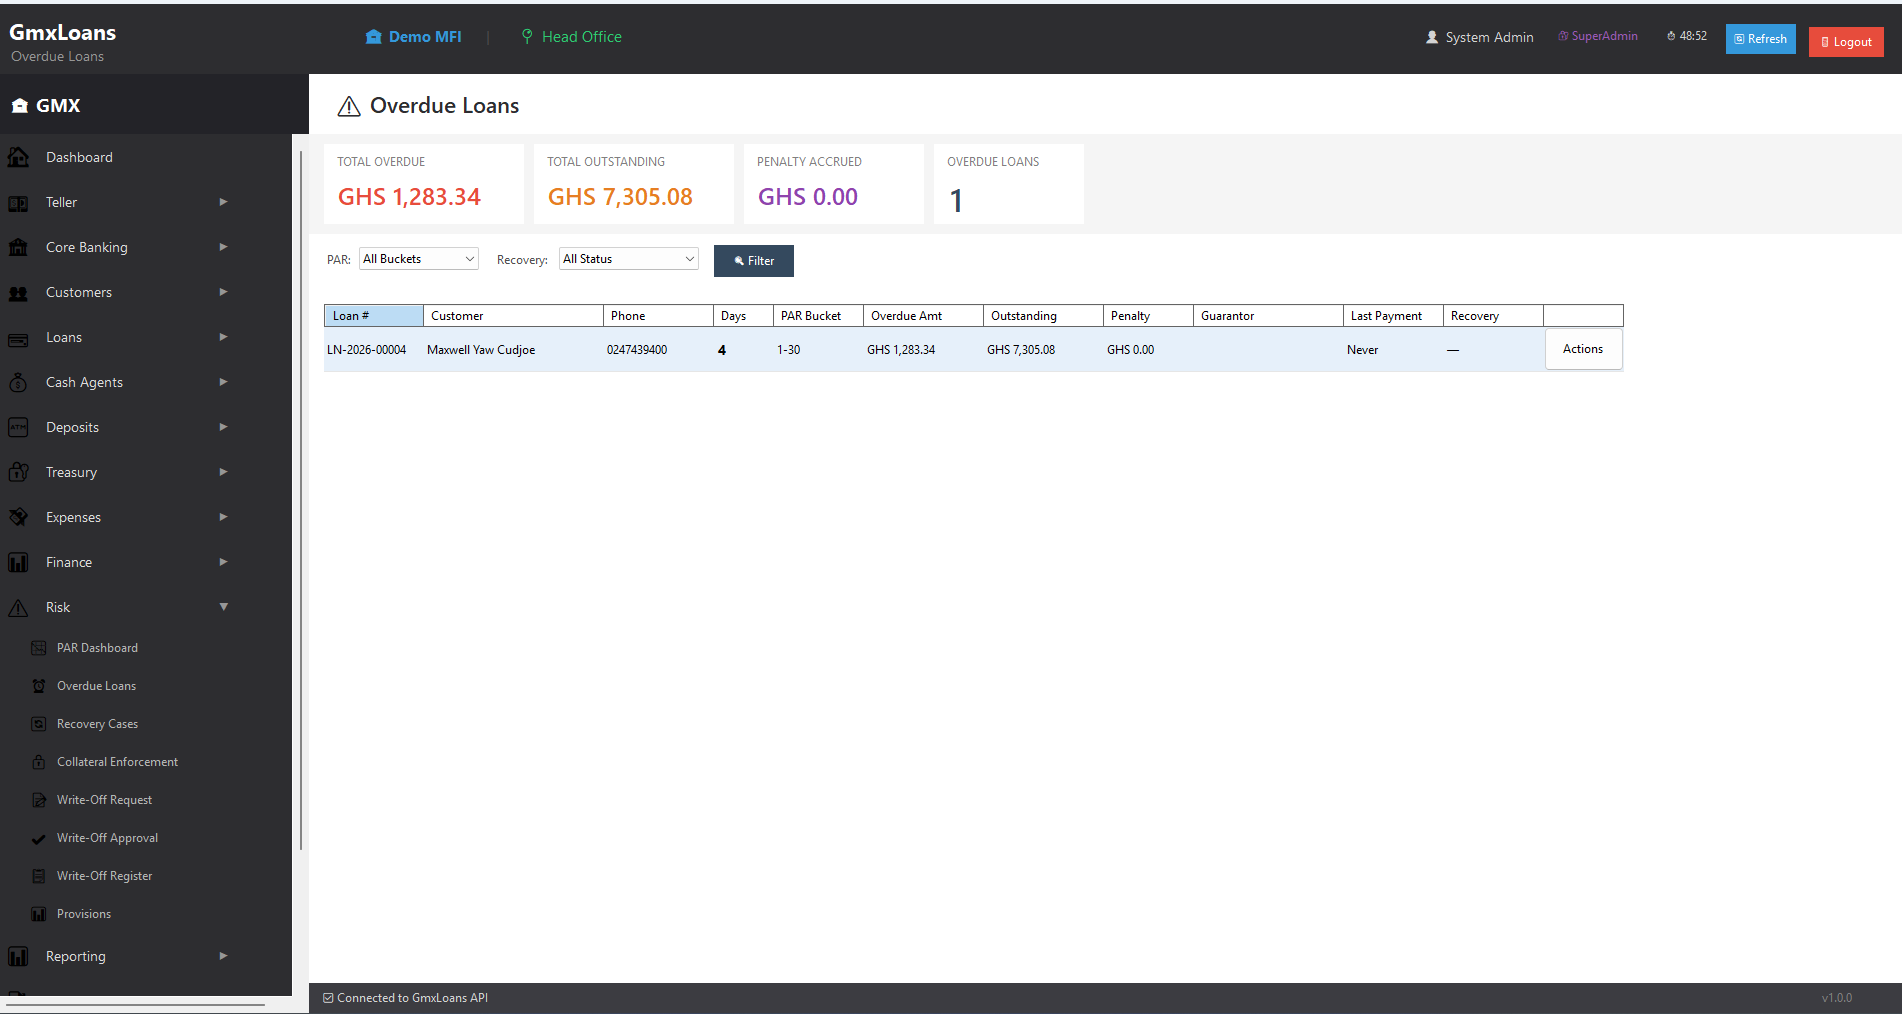
Task: Click the Overdue Loans heading warning icon
Action: pyautogui.click(x=349, y=106)
